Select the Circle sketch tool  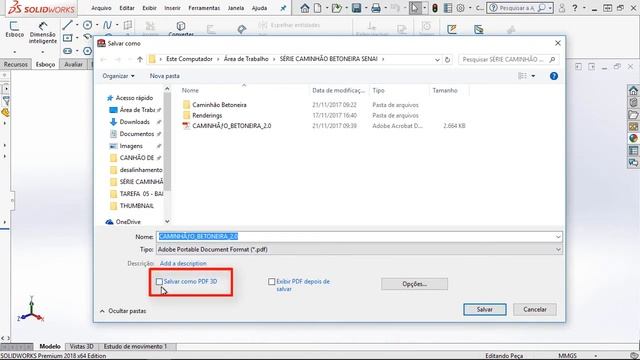(x=87, y=25)
